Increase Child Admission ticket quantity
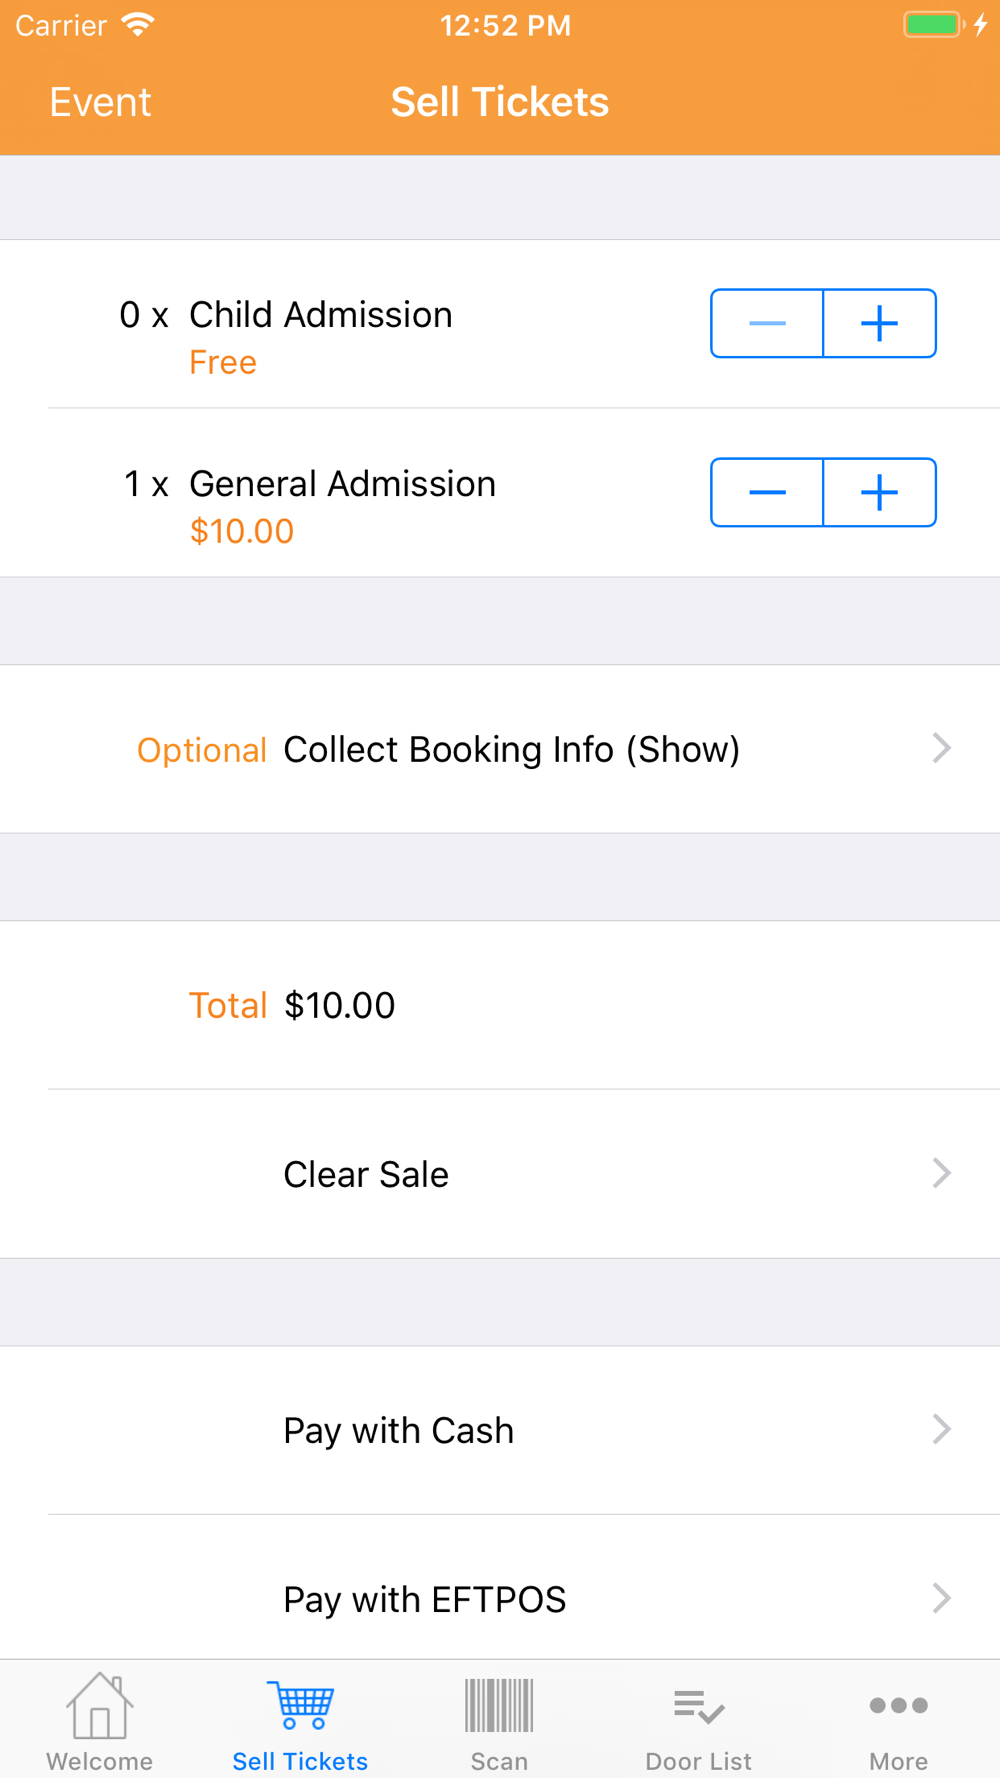 tap(880, 323)
